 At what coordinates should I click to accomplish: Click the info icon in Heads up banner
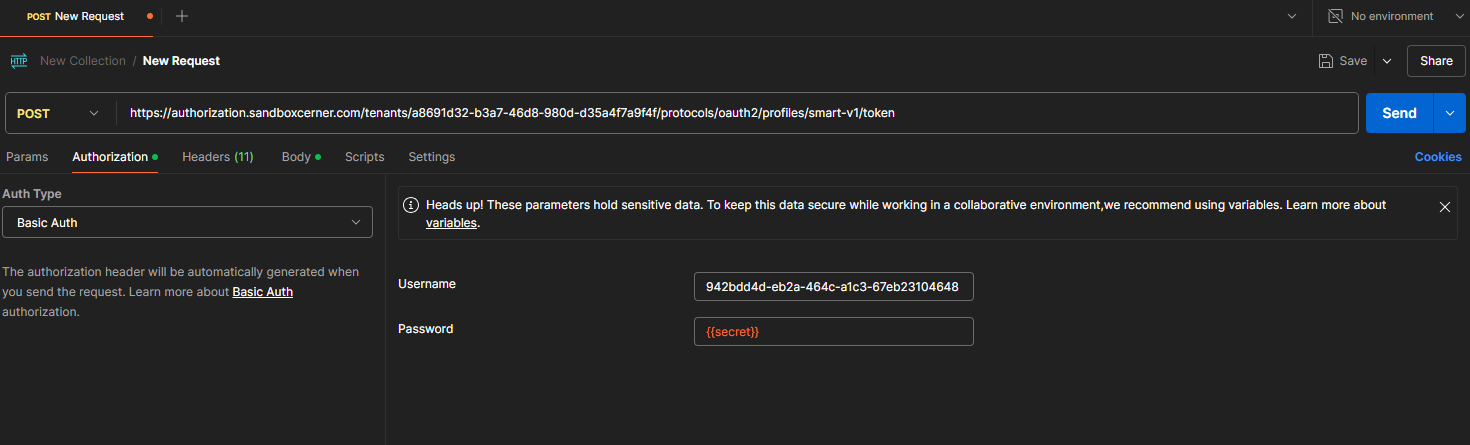coord(410,205)
